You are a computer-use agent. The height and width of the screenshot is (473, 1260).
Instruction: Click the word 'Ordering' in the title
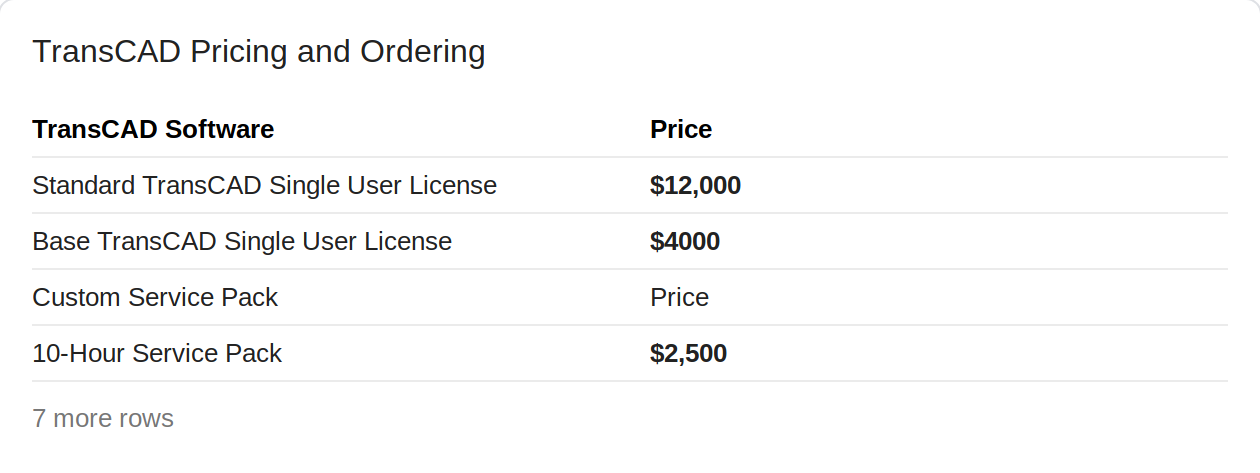point(423,51)
